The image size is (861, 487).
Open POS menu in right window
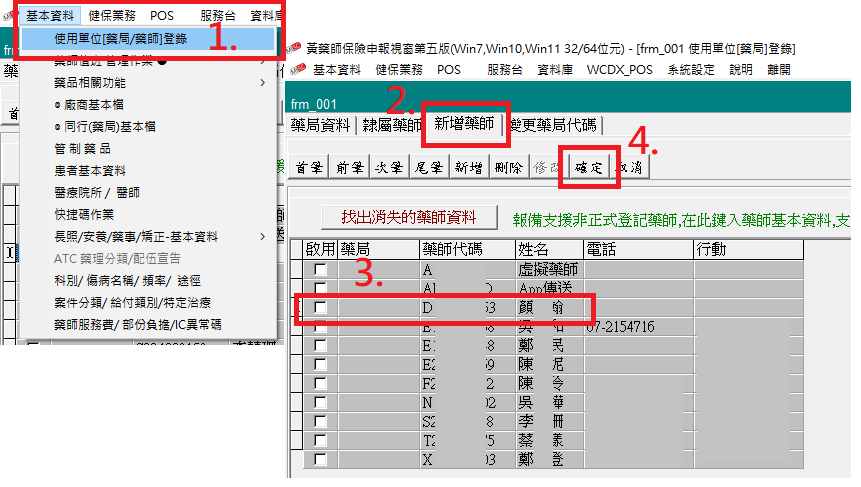tap(449, 70)
